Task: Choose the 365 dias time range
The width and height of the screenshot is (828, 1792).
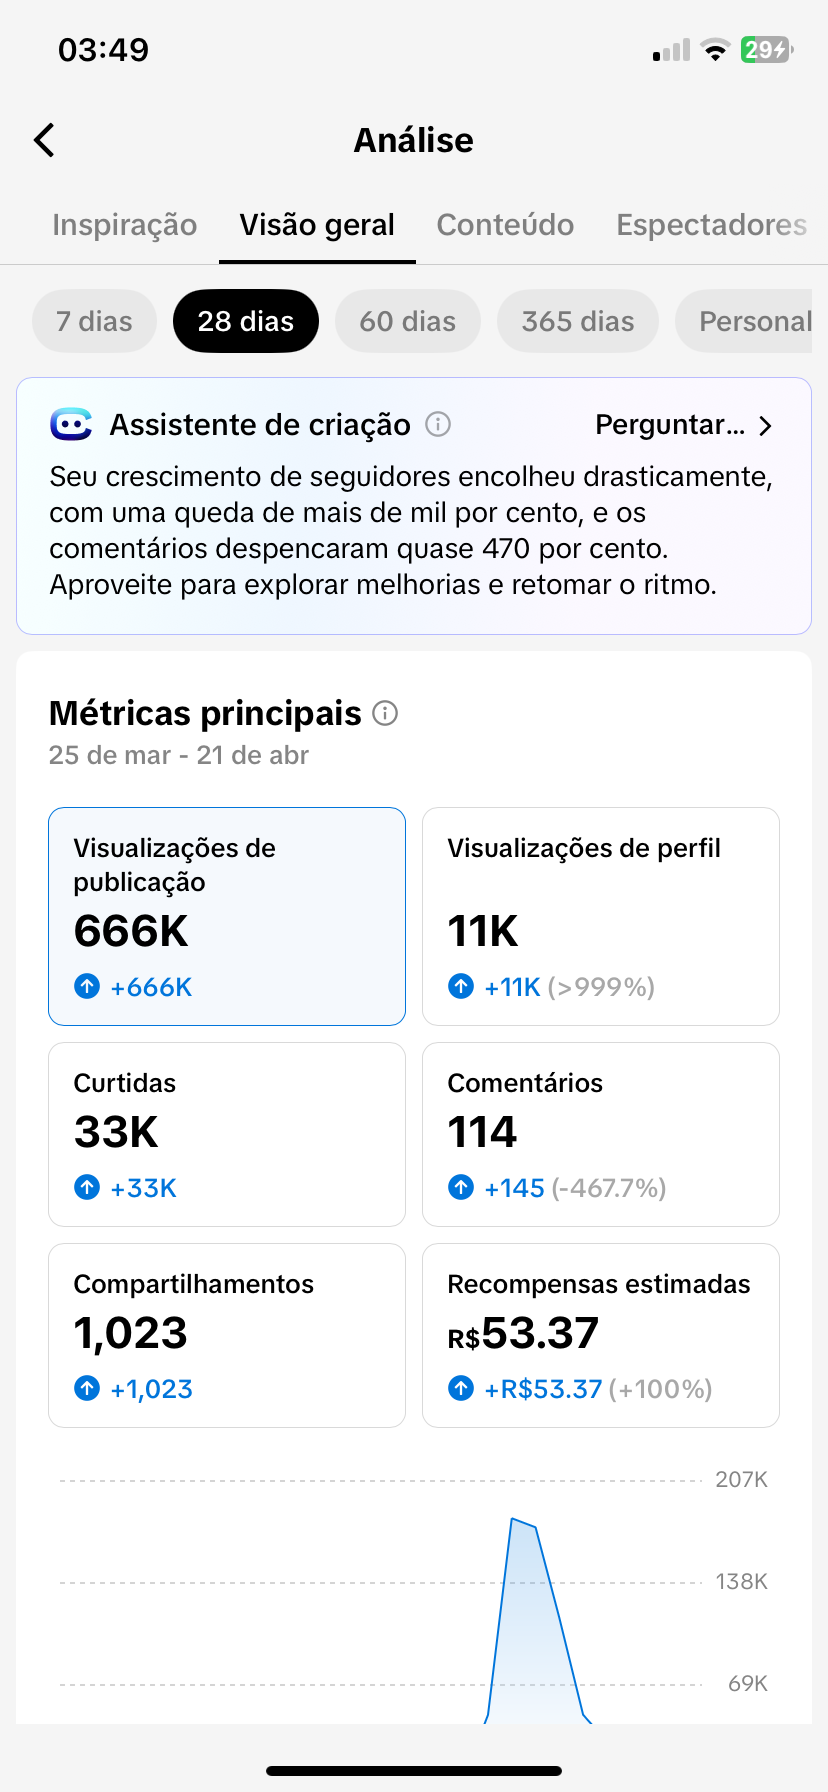Action: click(577, 321)
